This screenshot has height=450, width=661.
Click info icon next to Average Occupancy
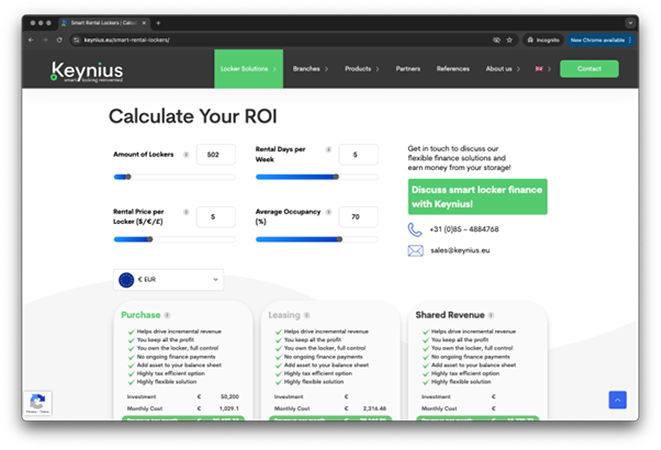(x=328, y=212)
